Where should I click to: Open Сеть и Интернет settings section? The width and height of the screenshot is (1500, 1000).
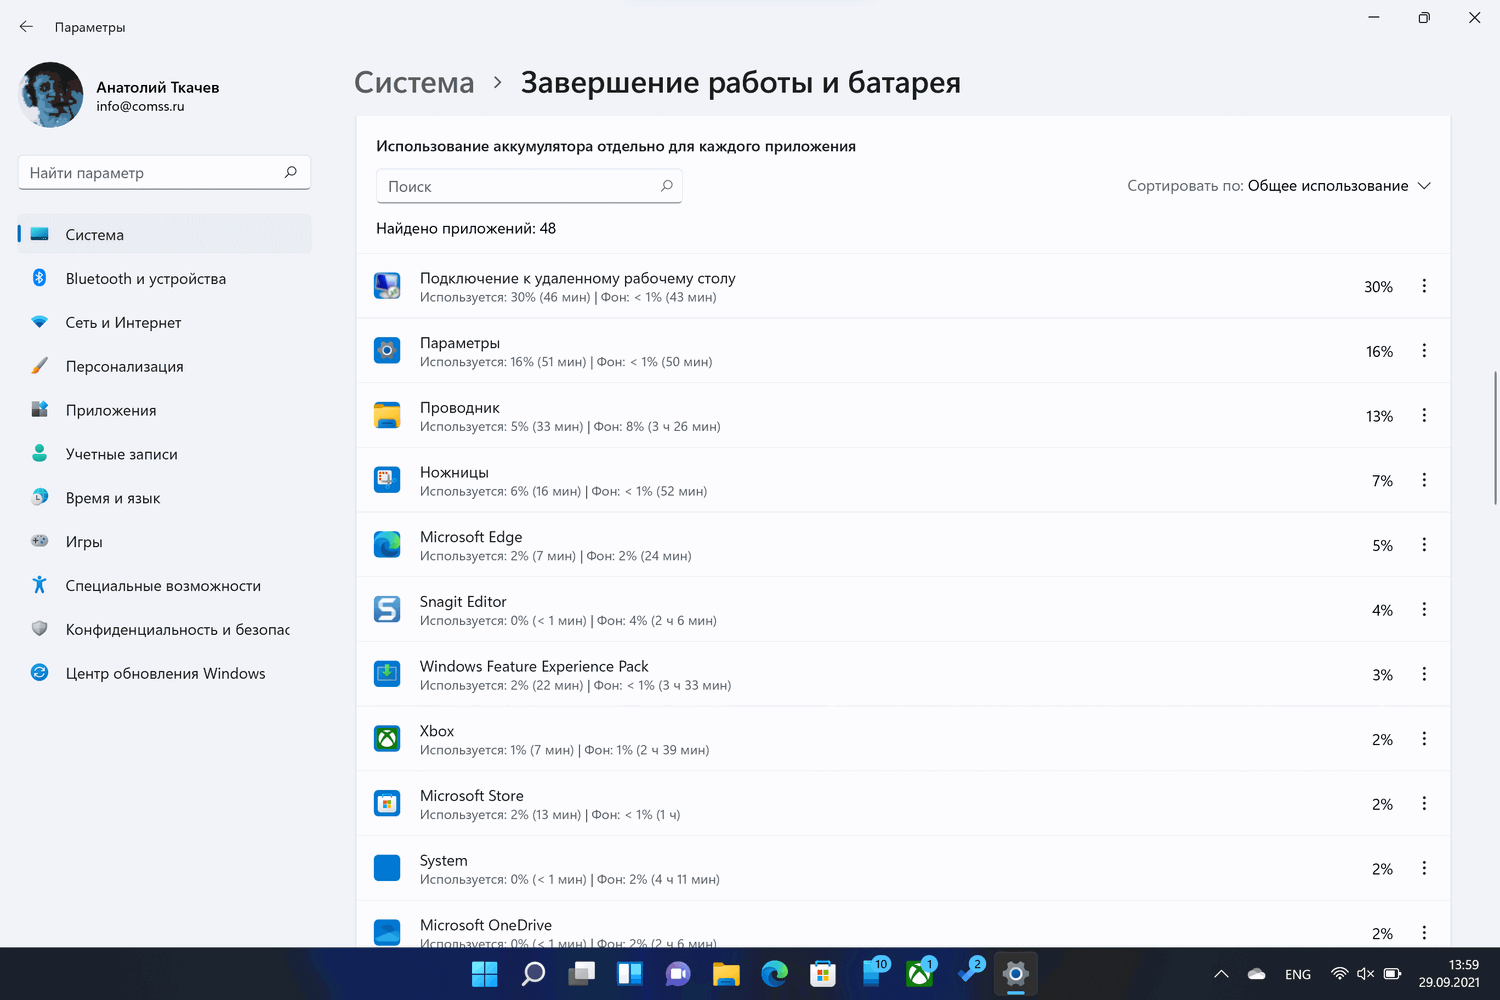tap(123, 322)
